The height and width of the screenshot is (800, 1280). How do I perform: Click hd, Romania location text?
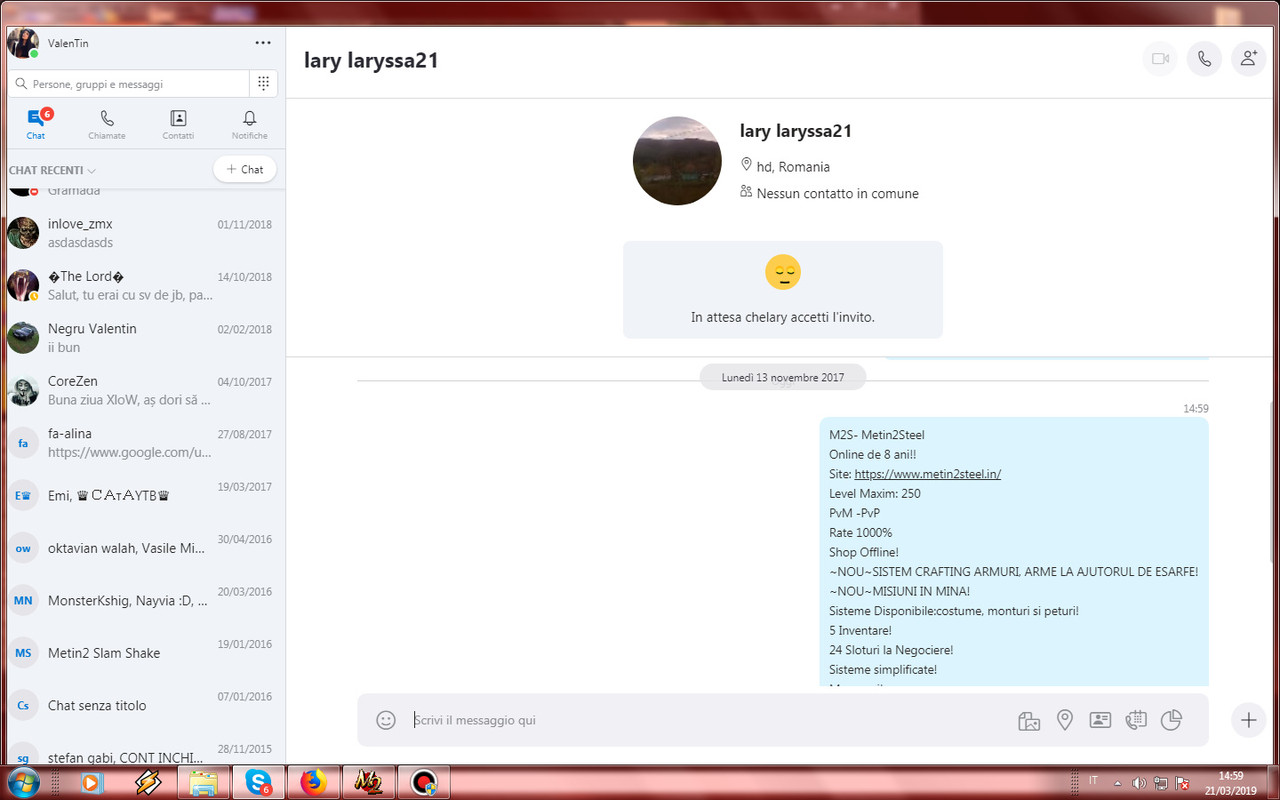(793, 167)
